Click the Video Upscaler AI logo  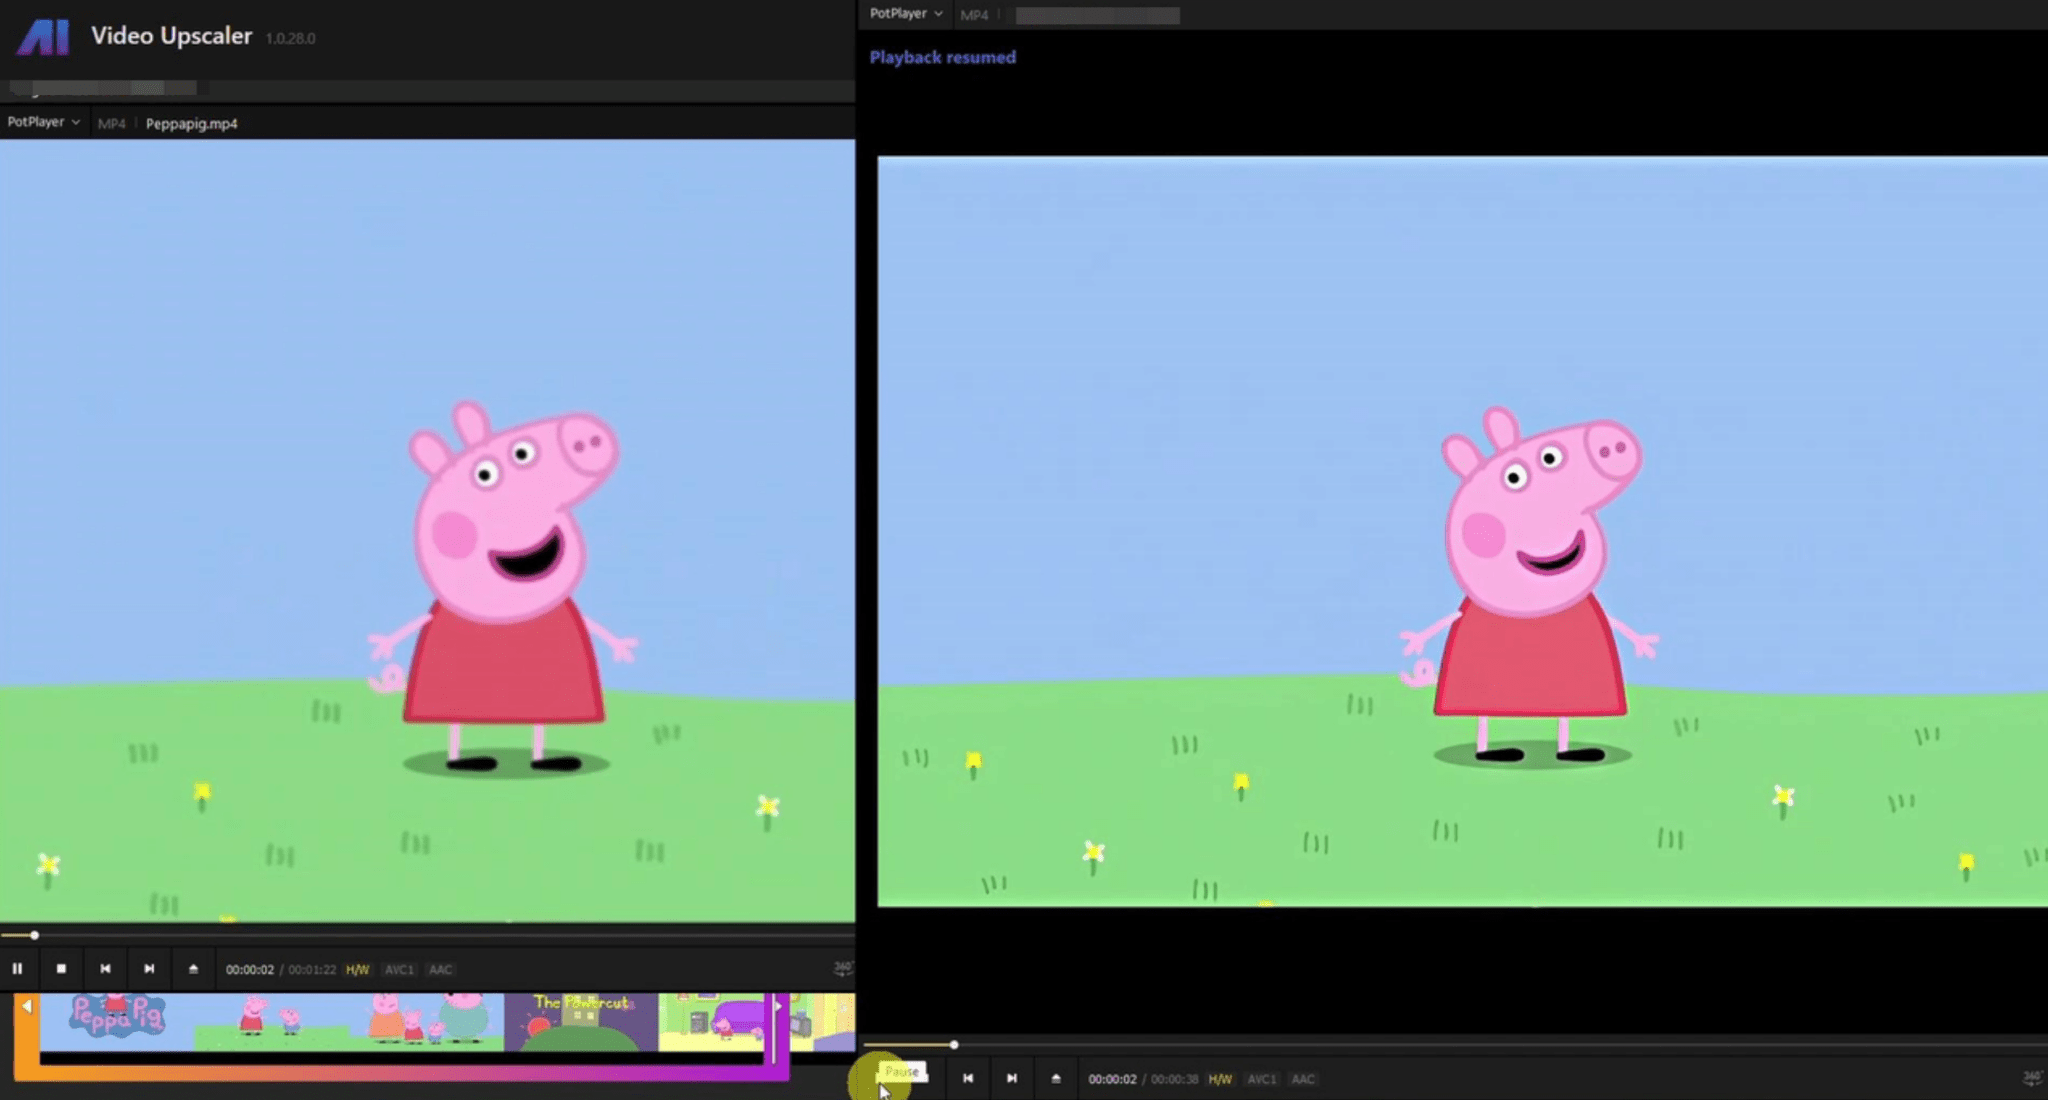coord(42,36)
